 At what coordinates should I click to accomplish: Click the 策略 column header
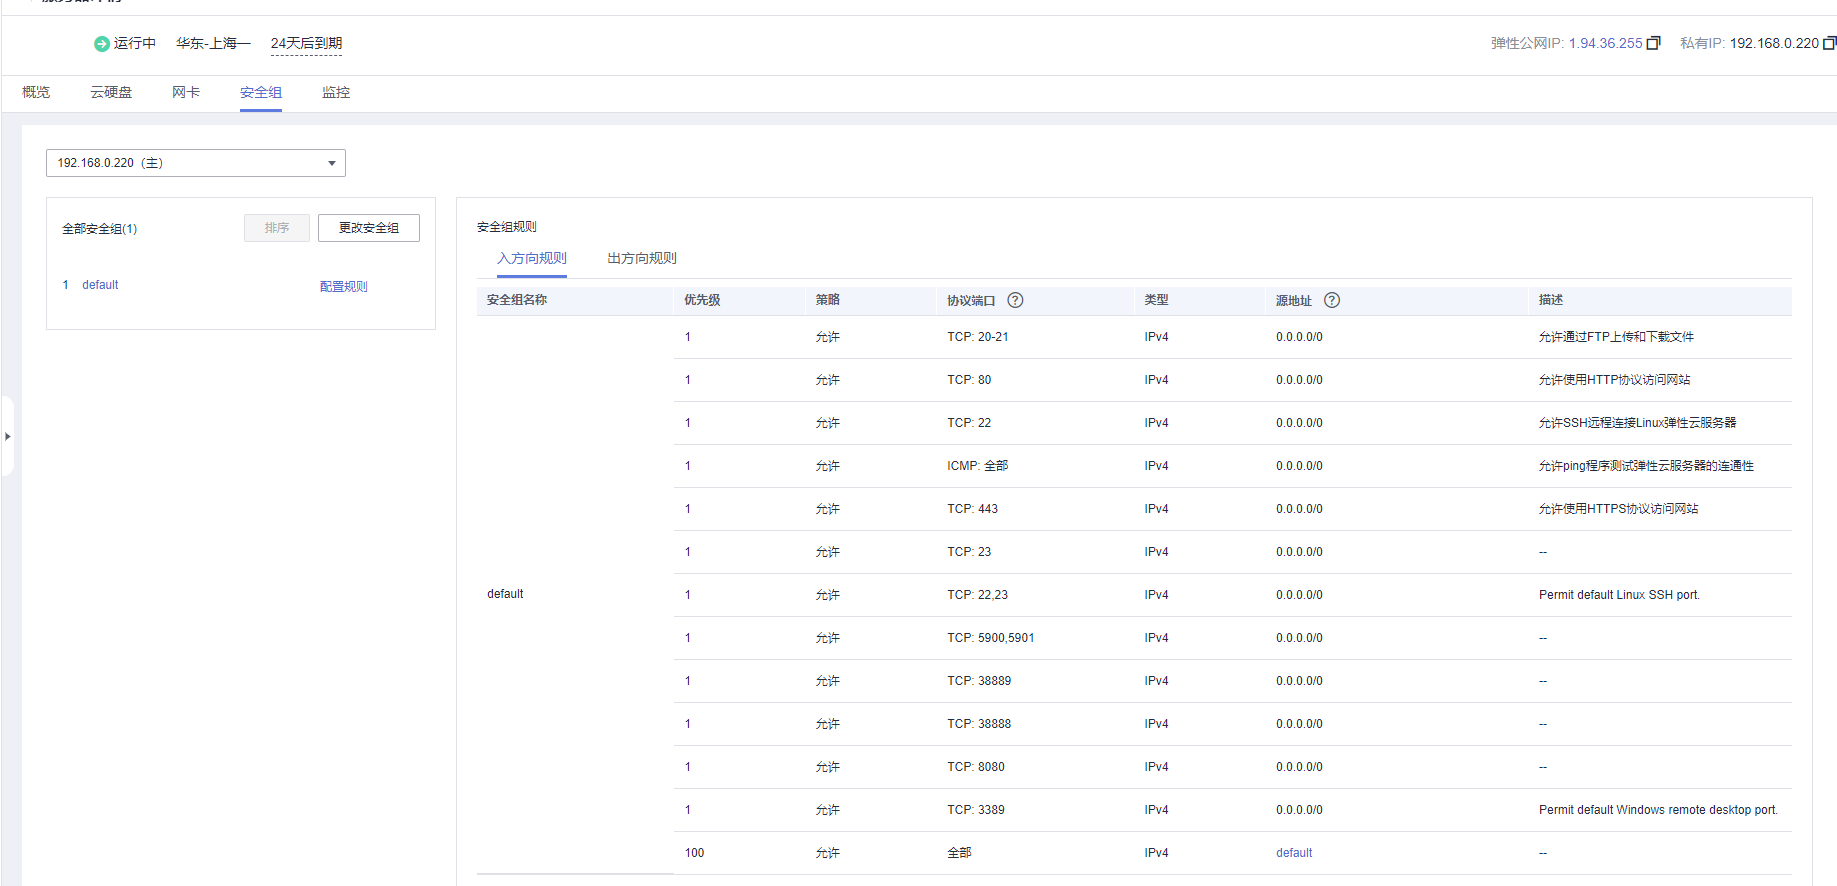click(x=828, y=300)
